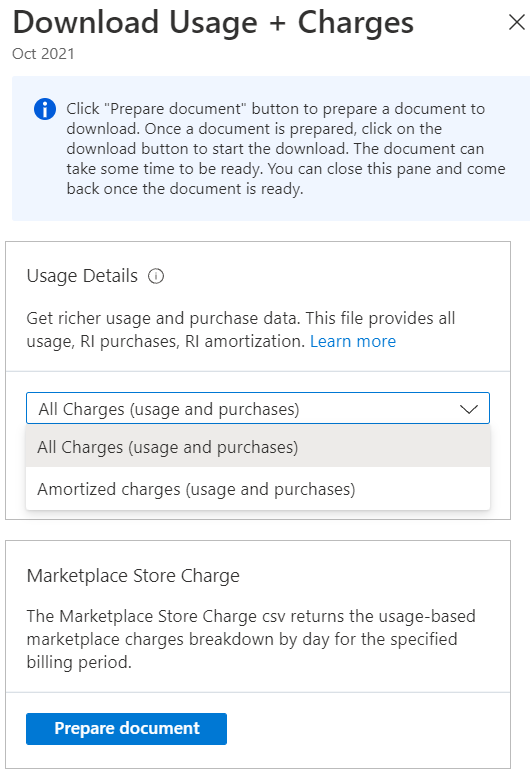Click the Download Usage + Charges title
Screen dimensions: 530x777
[213, 23]
